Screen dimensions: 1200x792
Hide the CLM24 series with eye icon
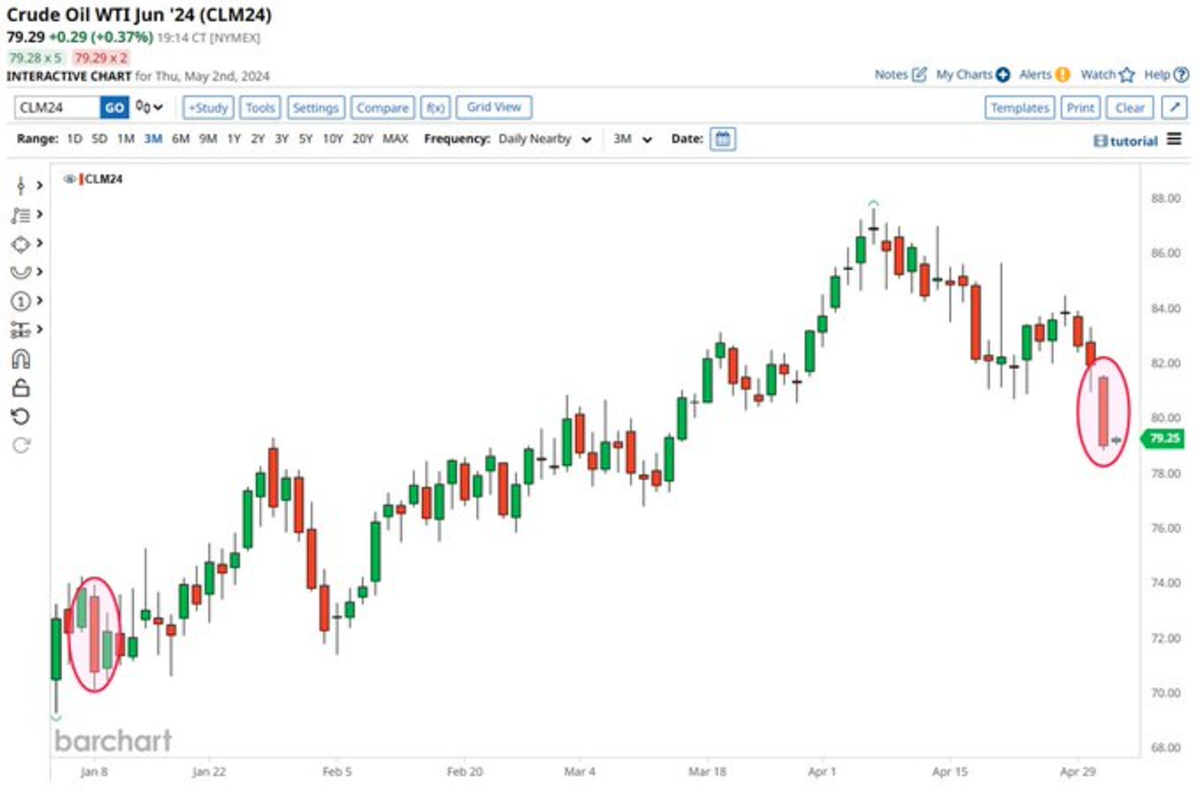point(69,179)
